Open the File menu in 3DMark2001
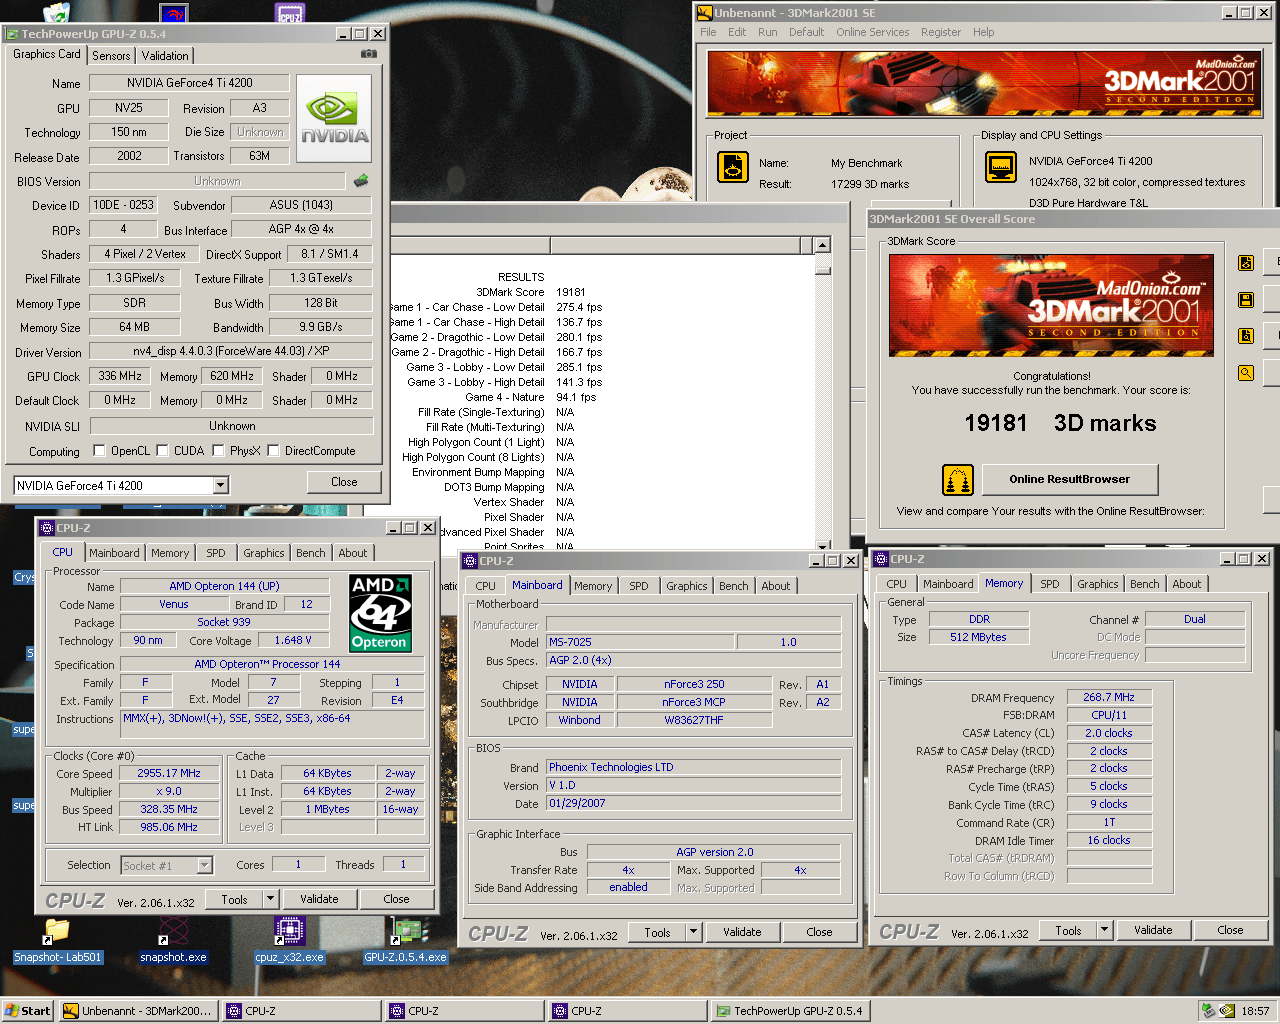The width and height of the screenshot is (1280, 1024). (708, 32)
